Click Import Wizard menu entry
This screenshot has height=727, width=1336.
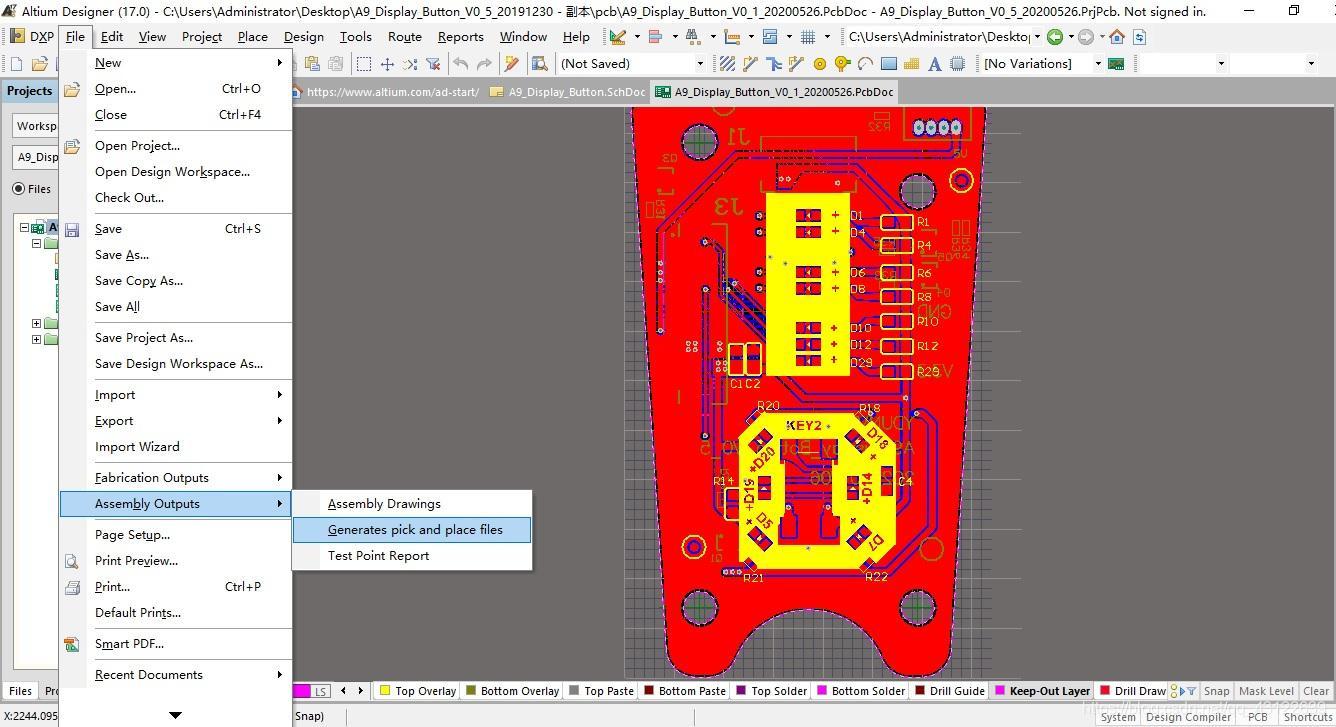[x=176, y=447]
